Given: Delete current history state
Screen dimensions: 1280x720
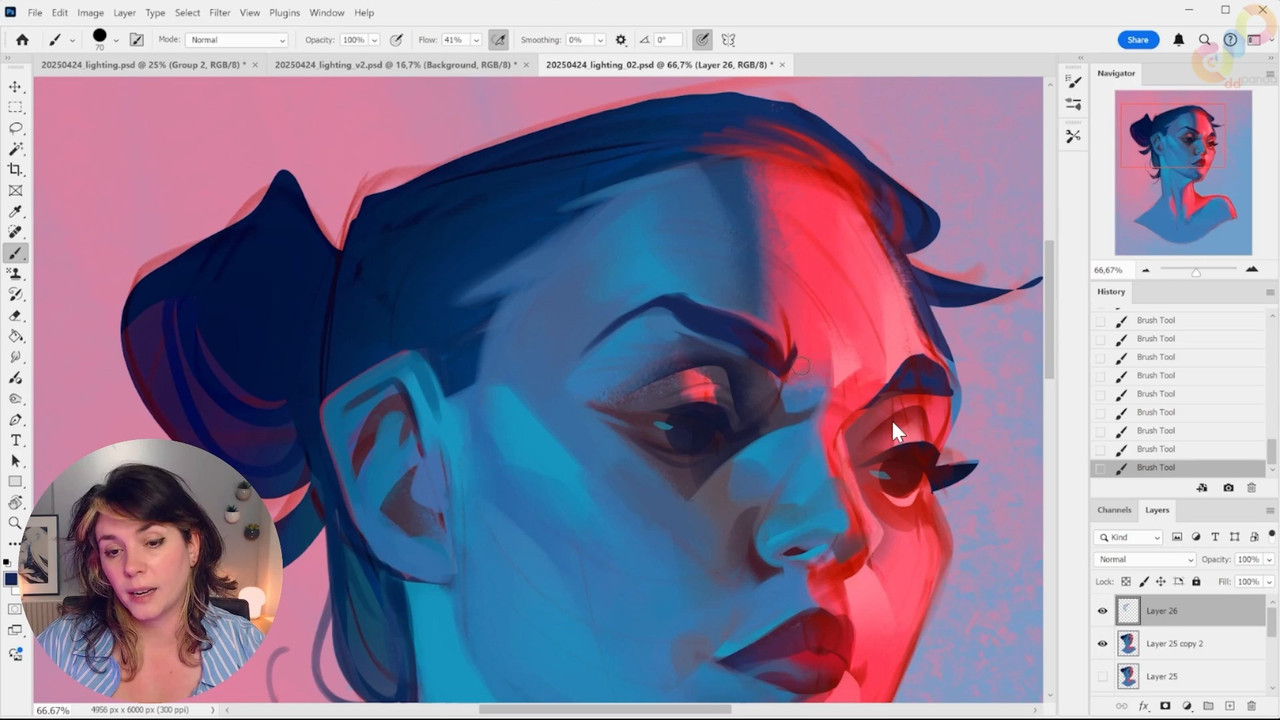Looking at the screenshot, I should 1251,488.
